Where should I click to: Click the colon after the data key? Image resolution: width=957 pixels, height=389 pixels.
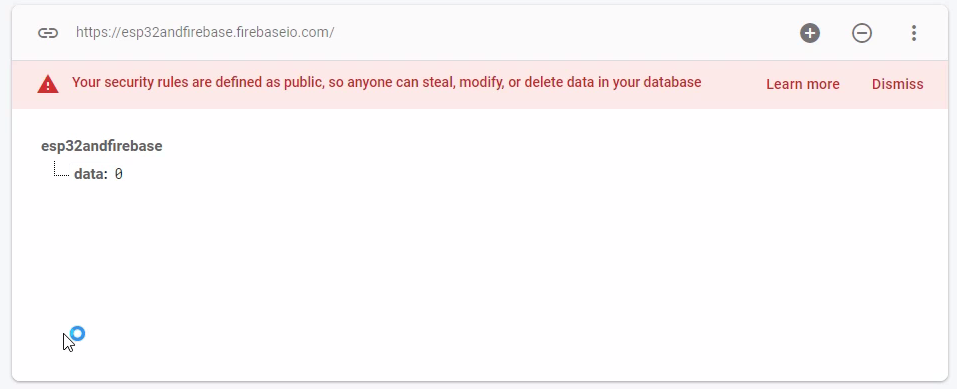[105, 175]
